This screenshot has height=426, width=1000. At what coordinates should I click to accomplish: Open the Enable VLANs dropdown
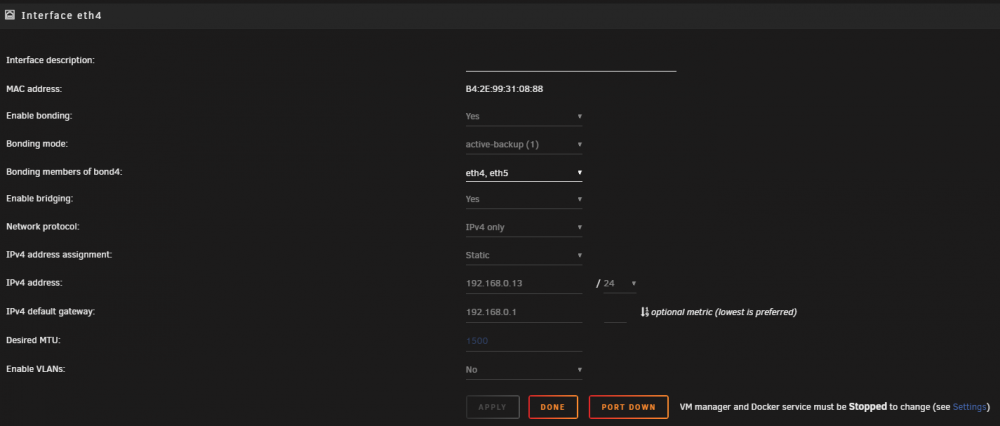pos(524,369)
